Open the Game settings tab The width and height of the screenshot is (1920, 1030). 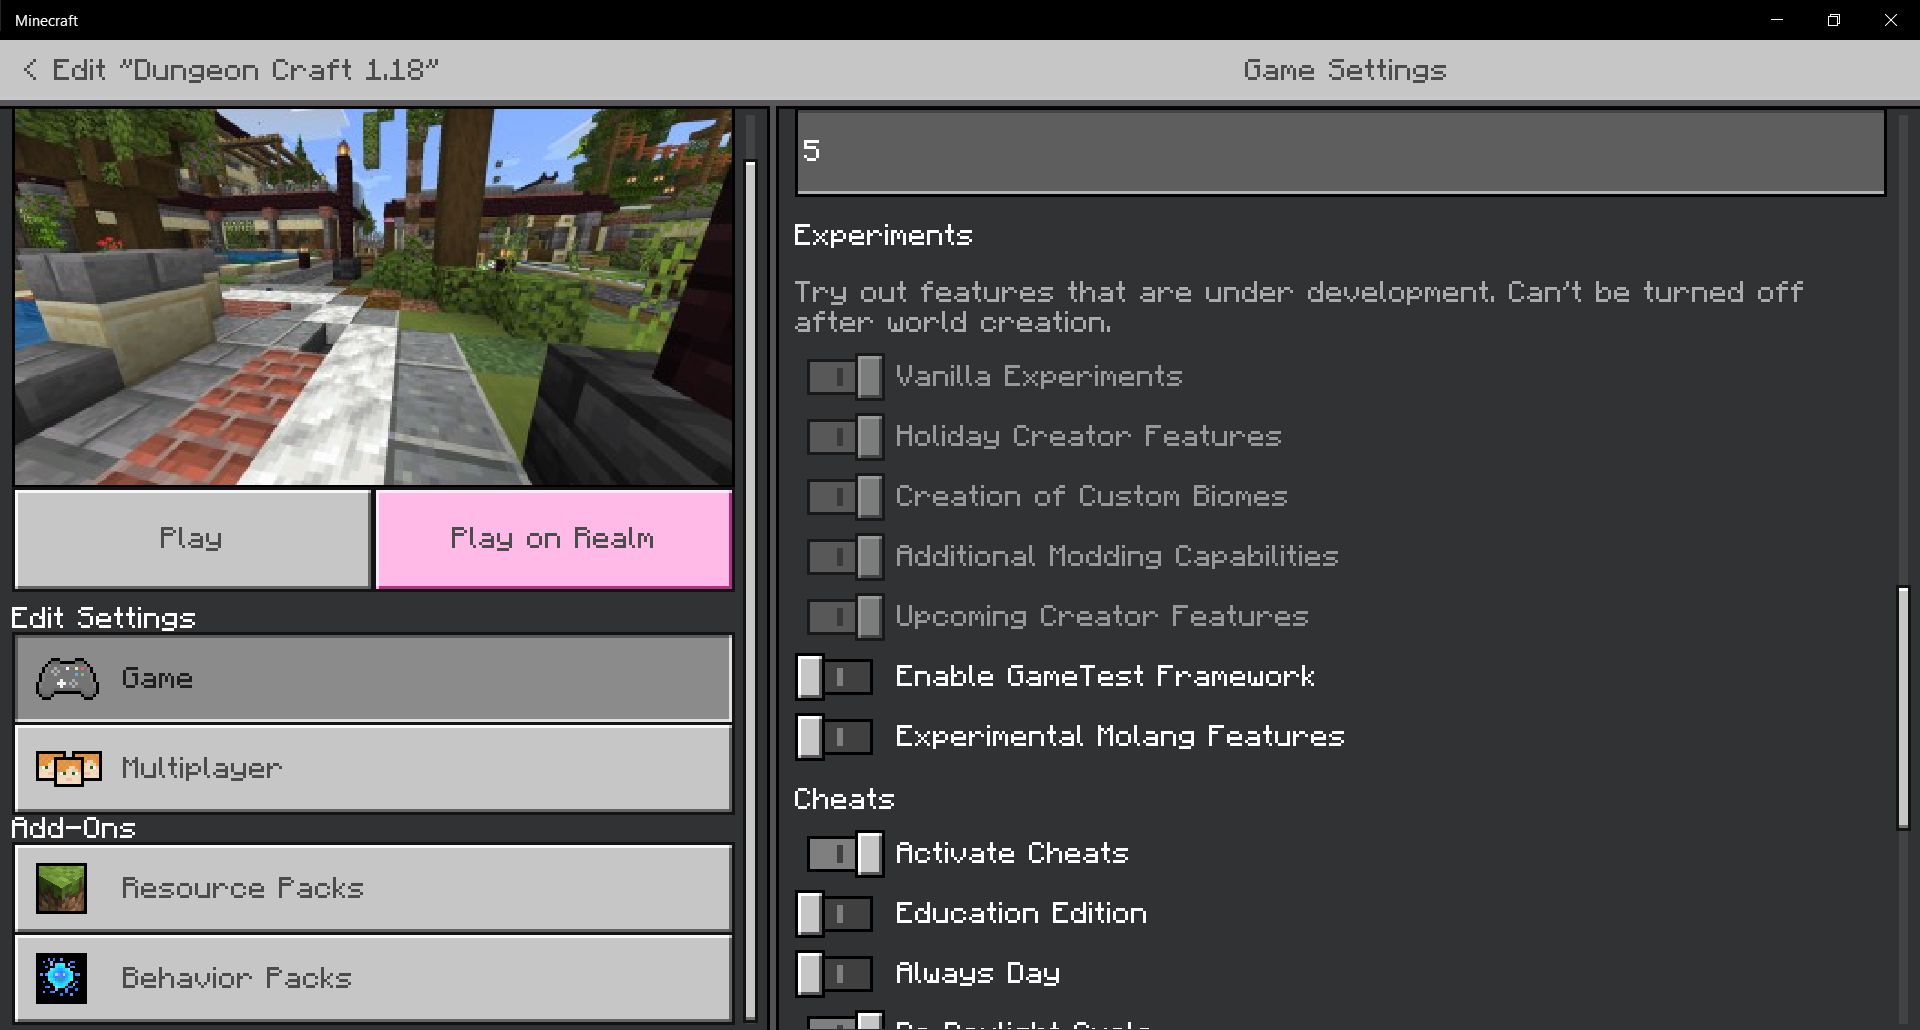pos(373,678)
